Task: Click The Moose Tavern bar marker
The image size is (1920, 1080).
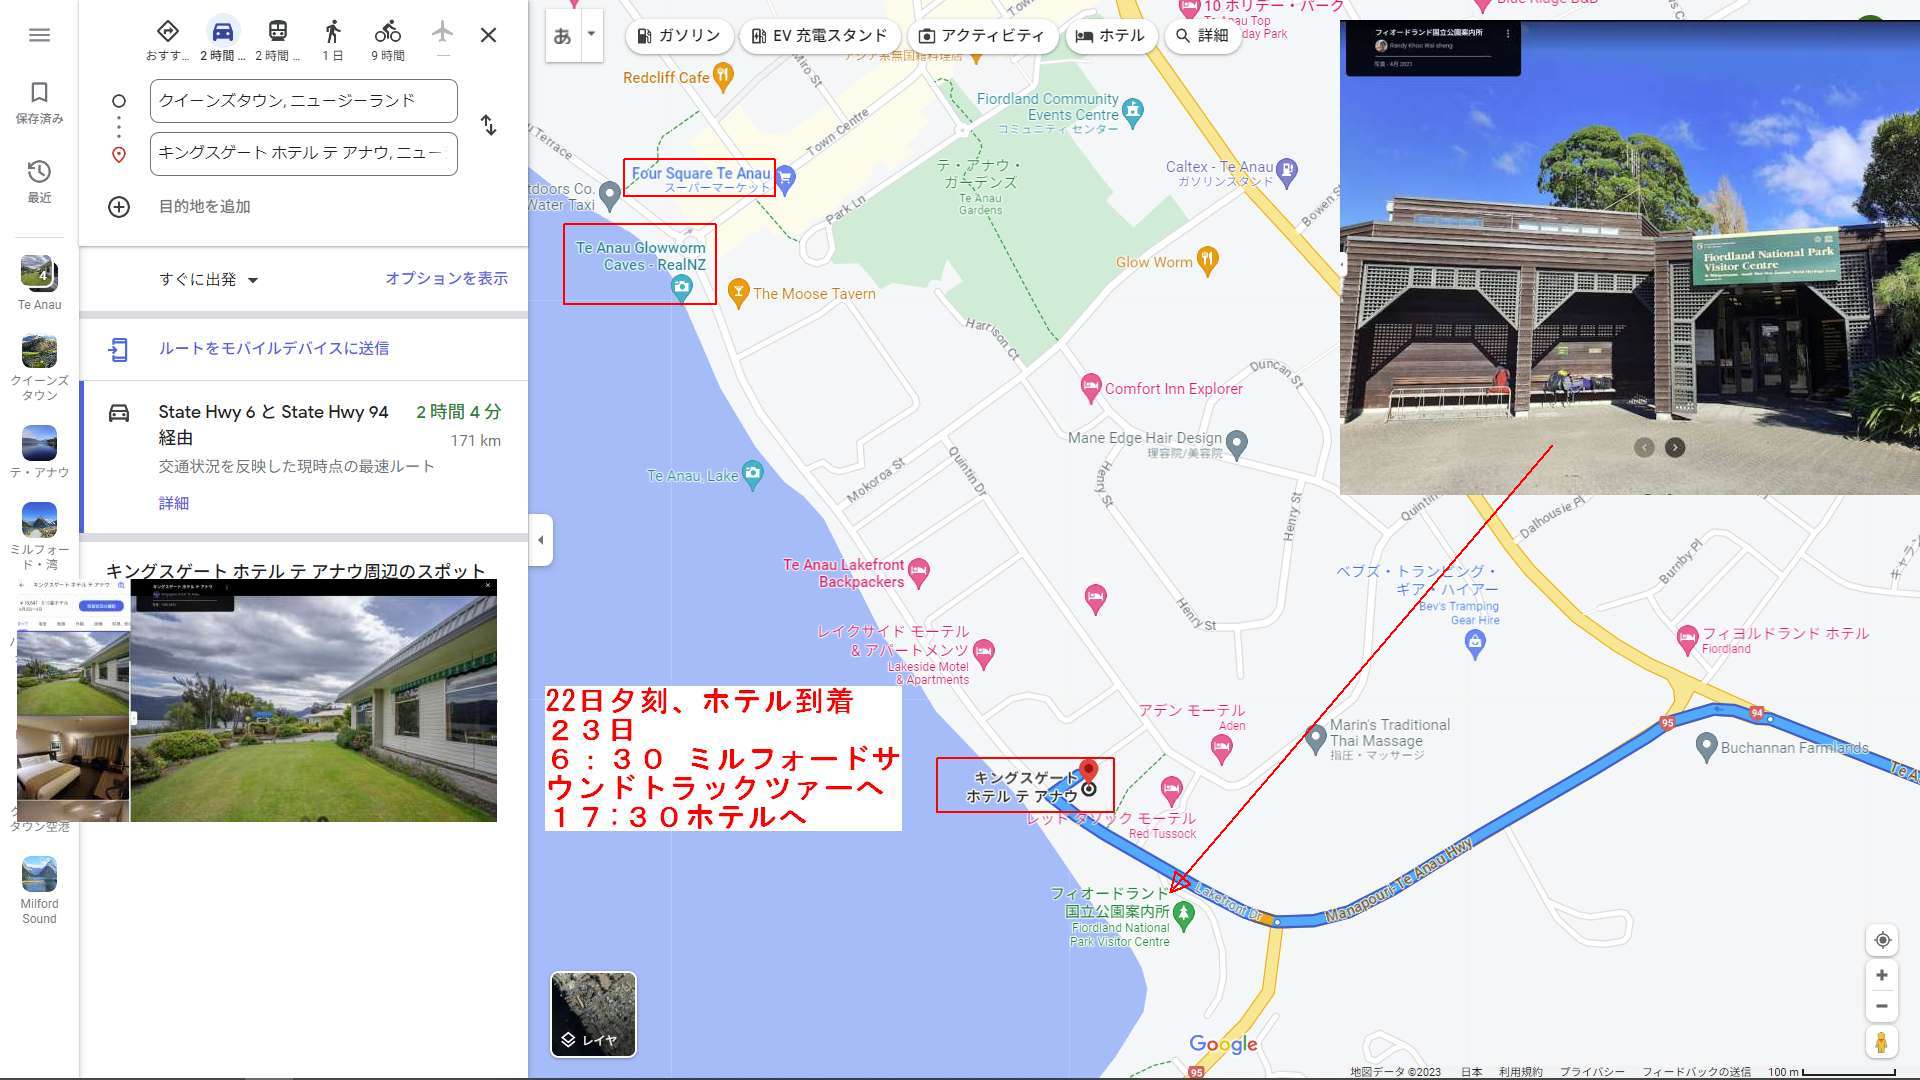Action: click(738, 291)
